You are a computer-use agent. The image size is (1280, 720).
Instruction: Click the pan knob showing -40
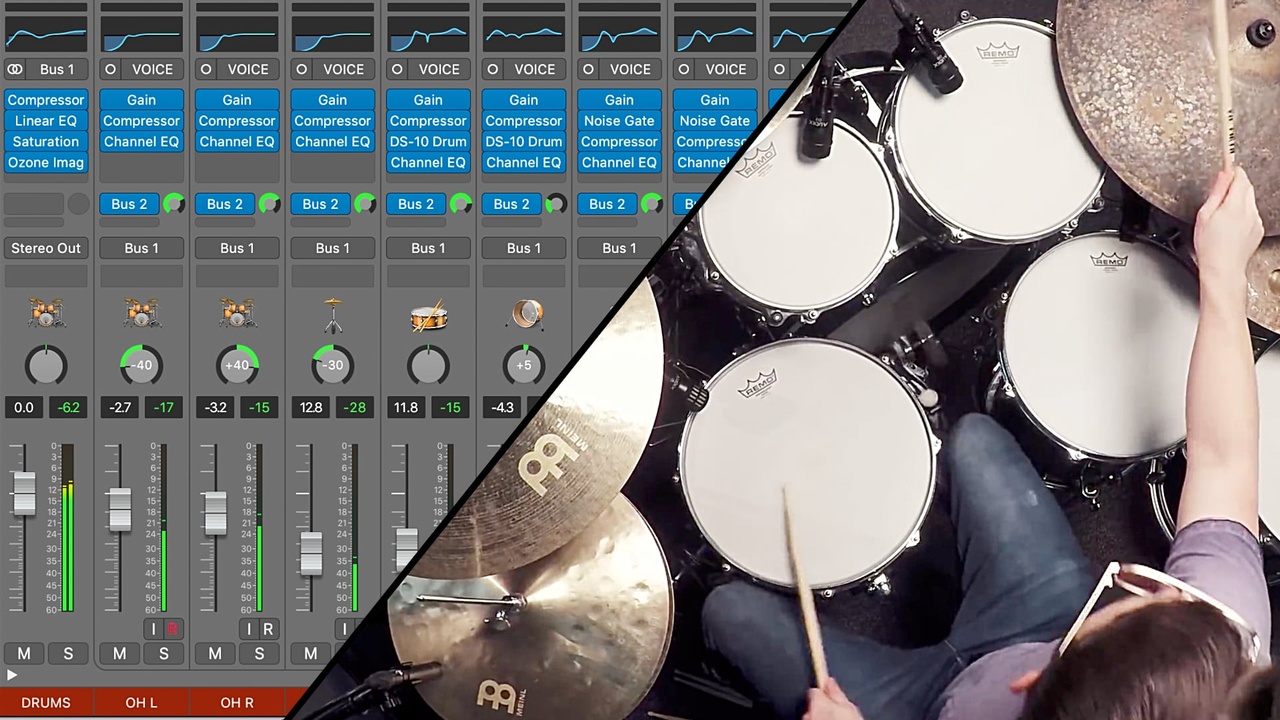point(141,365)
